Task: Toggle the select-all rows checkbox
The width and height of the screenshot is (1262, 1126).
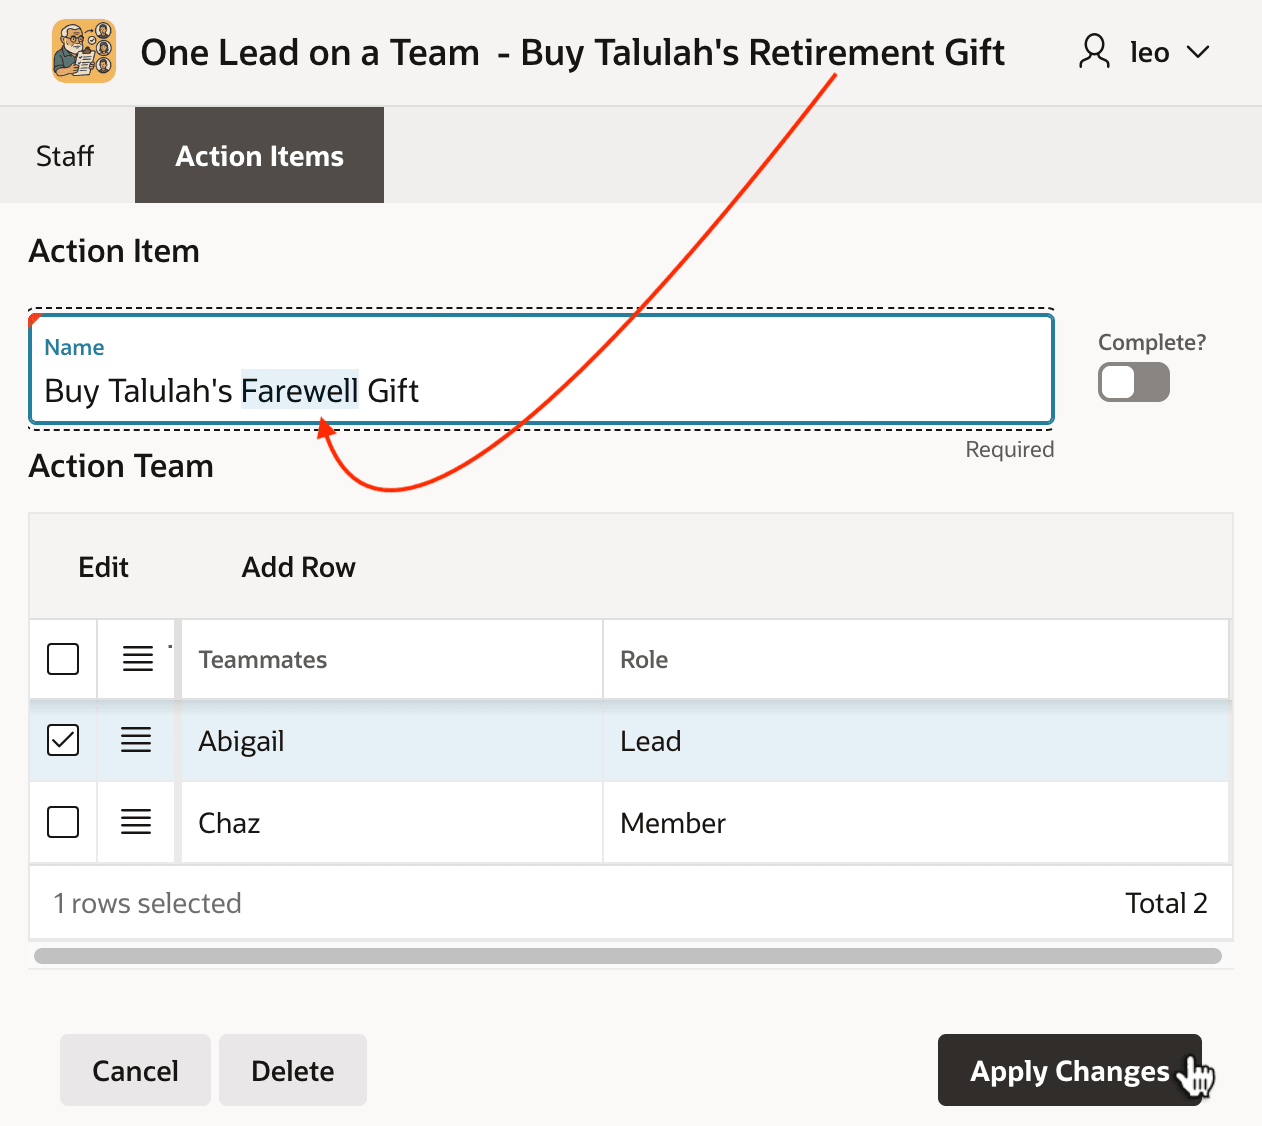Action: point(63,659)
